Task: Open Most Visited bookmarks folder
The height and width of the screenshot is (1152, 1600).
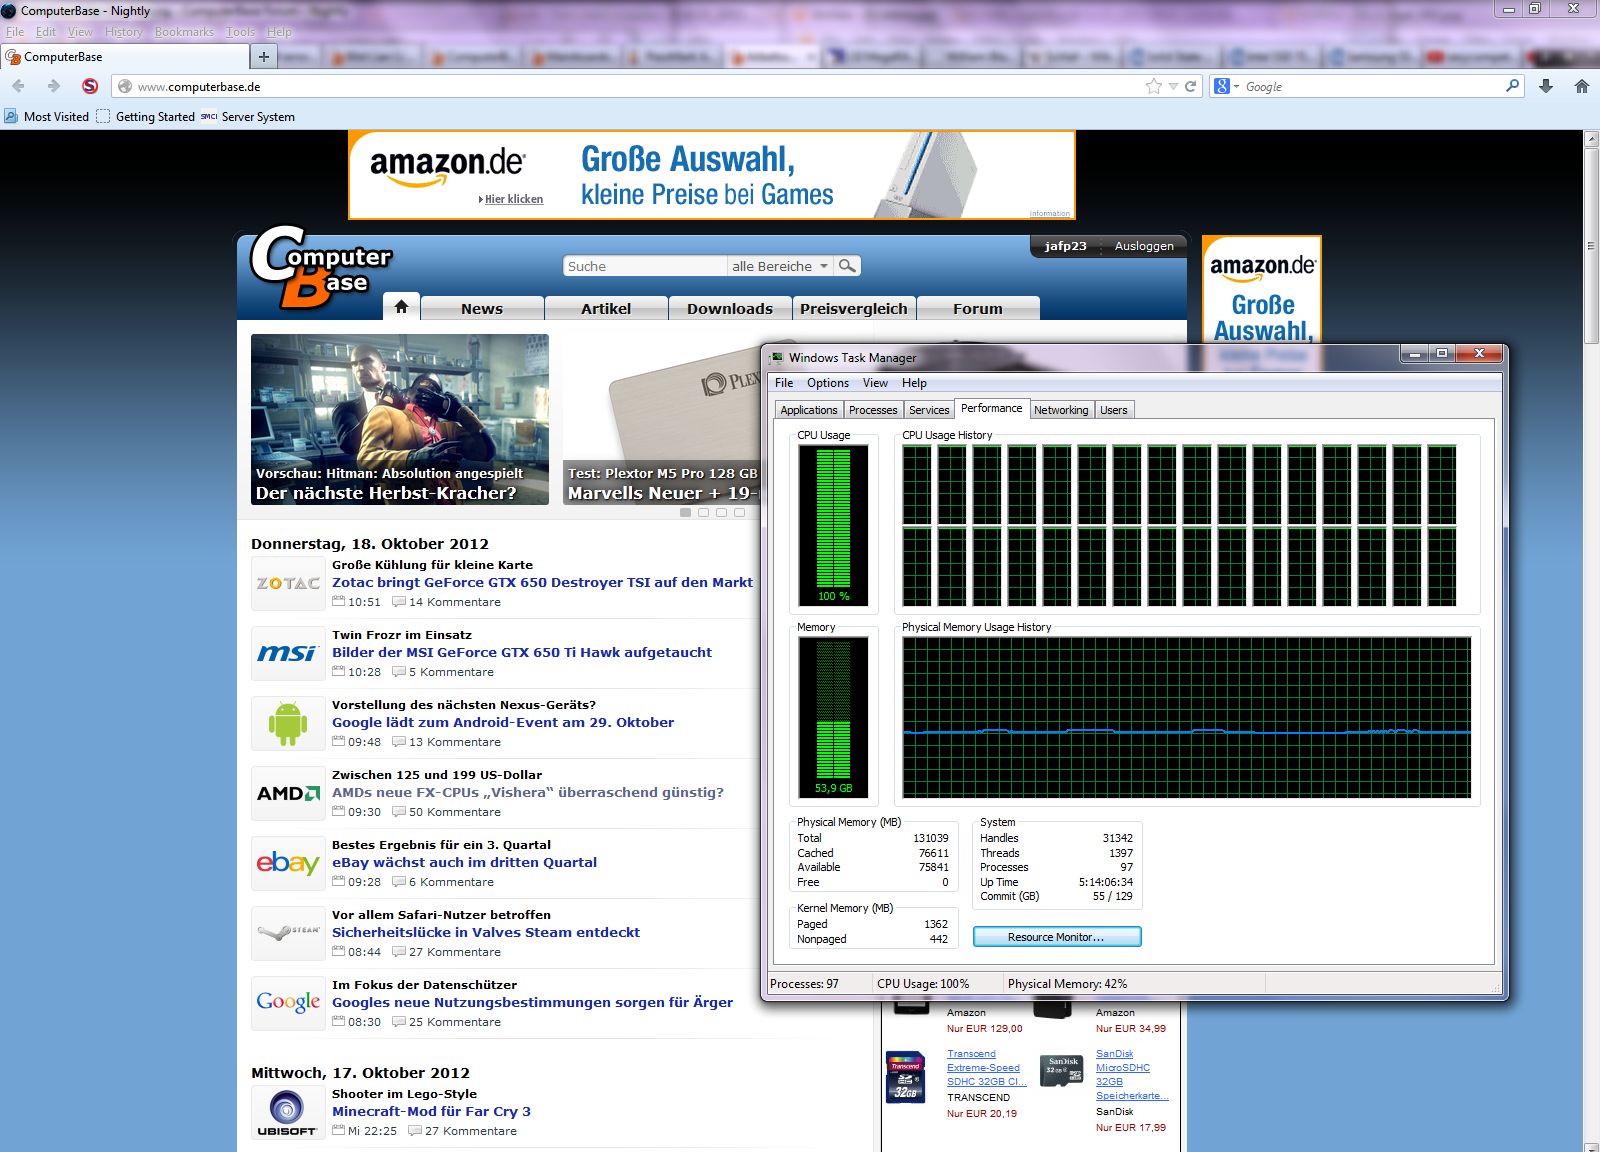Action: pos(46,117)
